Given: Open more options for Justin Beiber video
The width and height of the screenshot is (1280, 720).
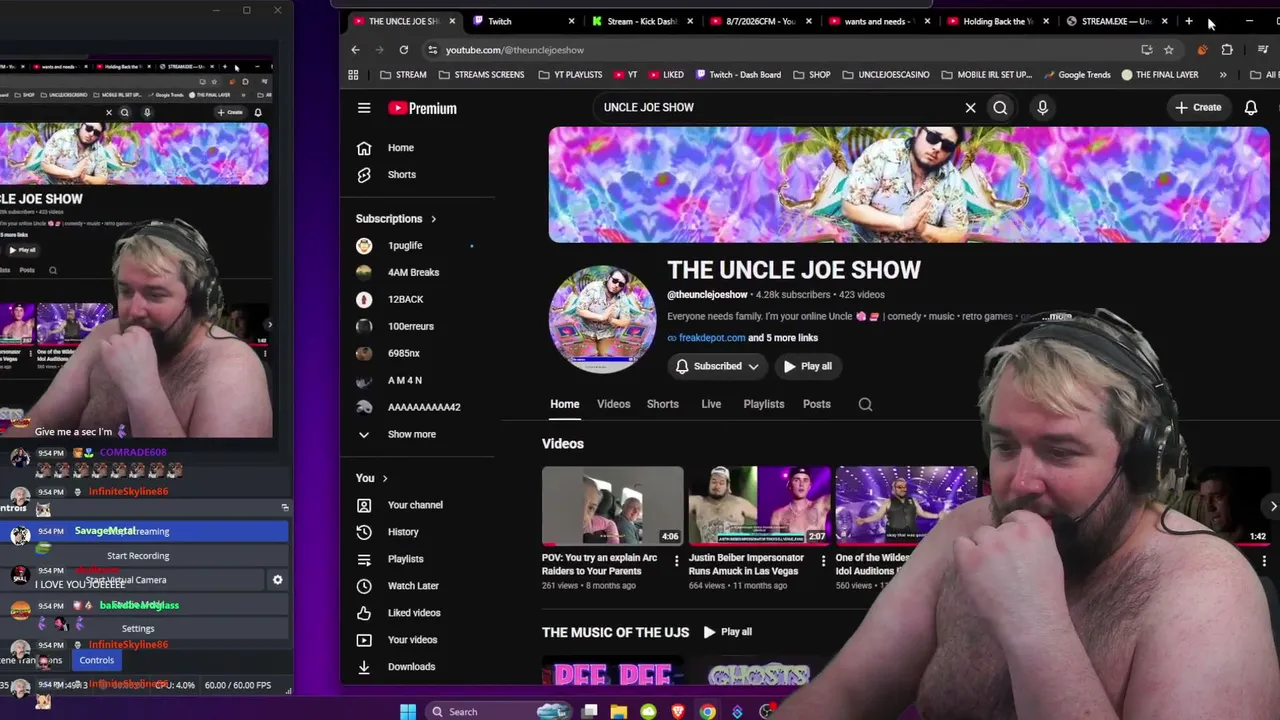Looking at the screenshot, I should point(823,561).
